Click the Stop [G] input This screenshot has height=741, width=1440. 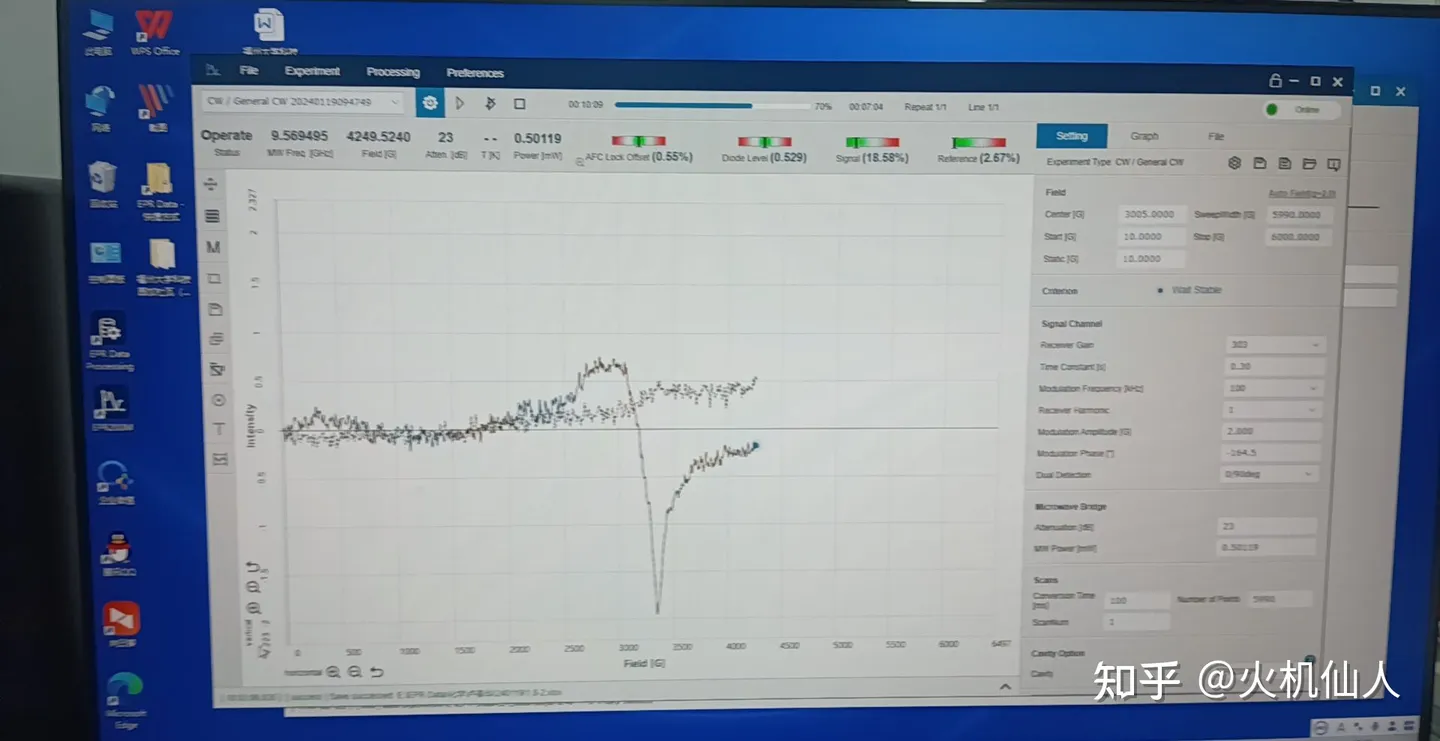[x=1299, y=237]
